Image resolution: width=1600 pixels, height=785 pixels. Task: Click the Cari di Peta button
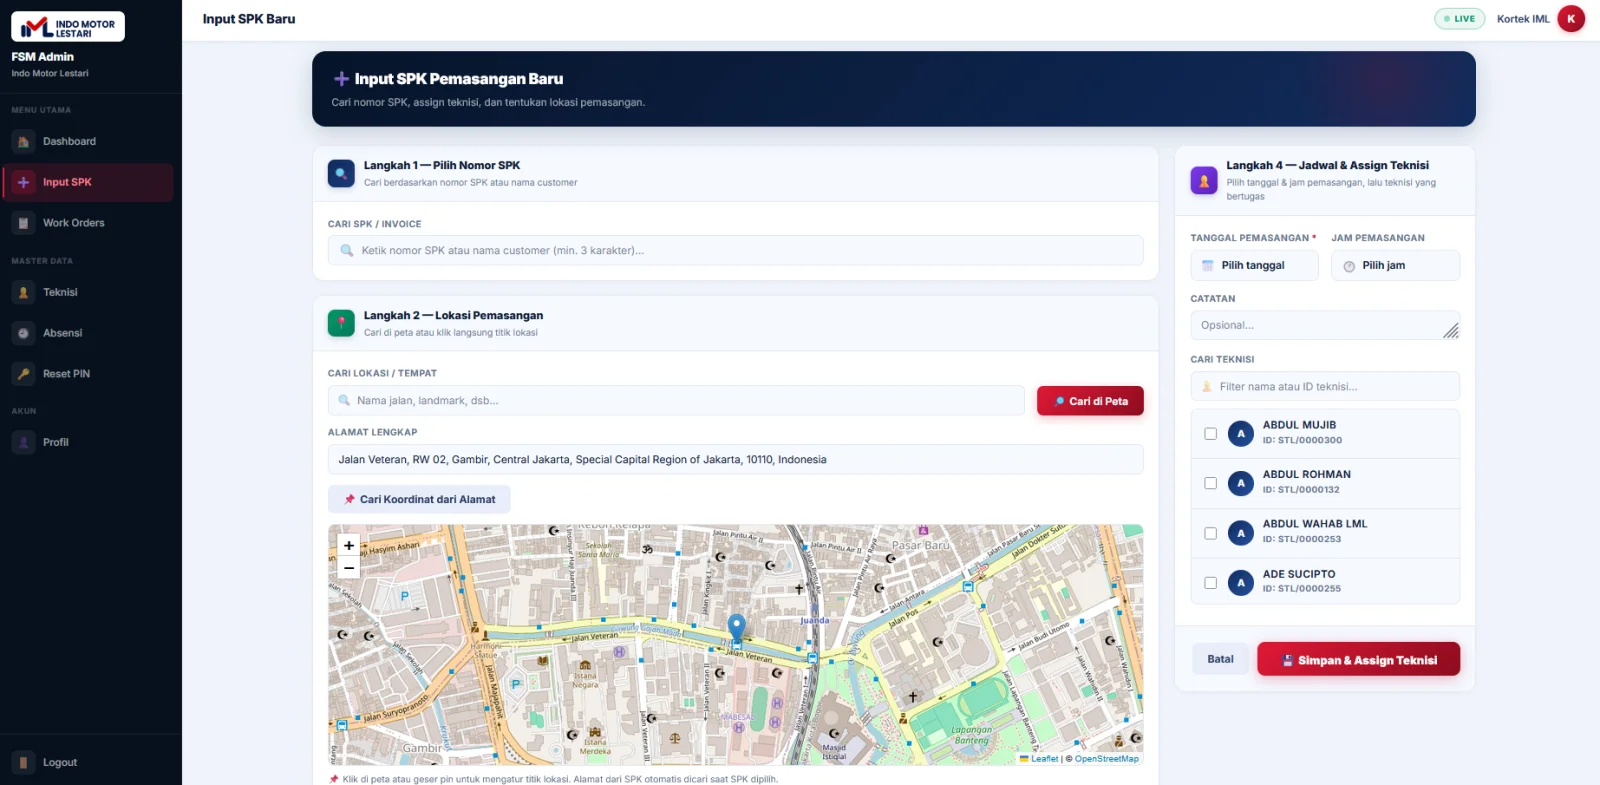click(1090, 401)
